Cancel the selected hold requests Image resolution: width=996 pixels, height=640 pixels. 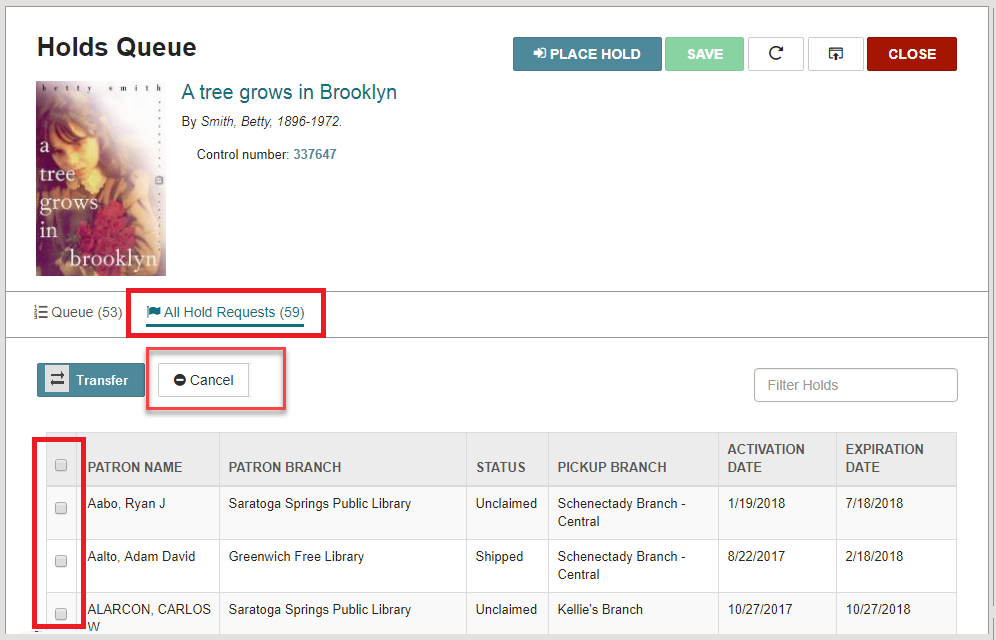pyautogui.click(x=203, y=380)
